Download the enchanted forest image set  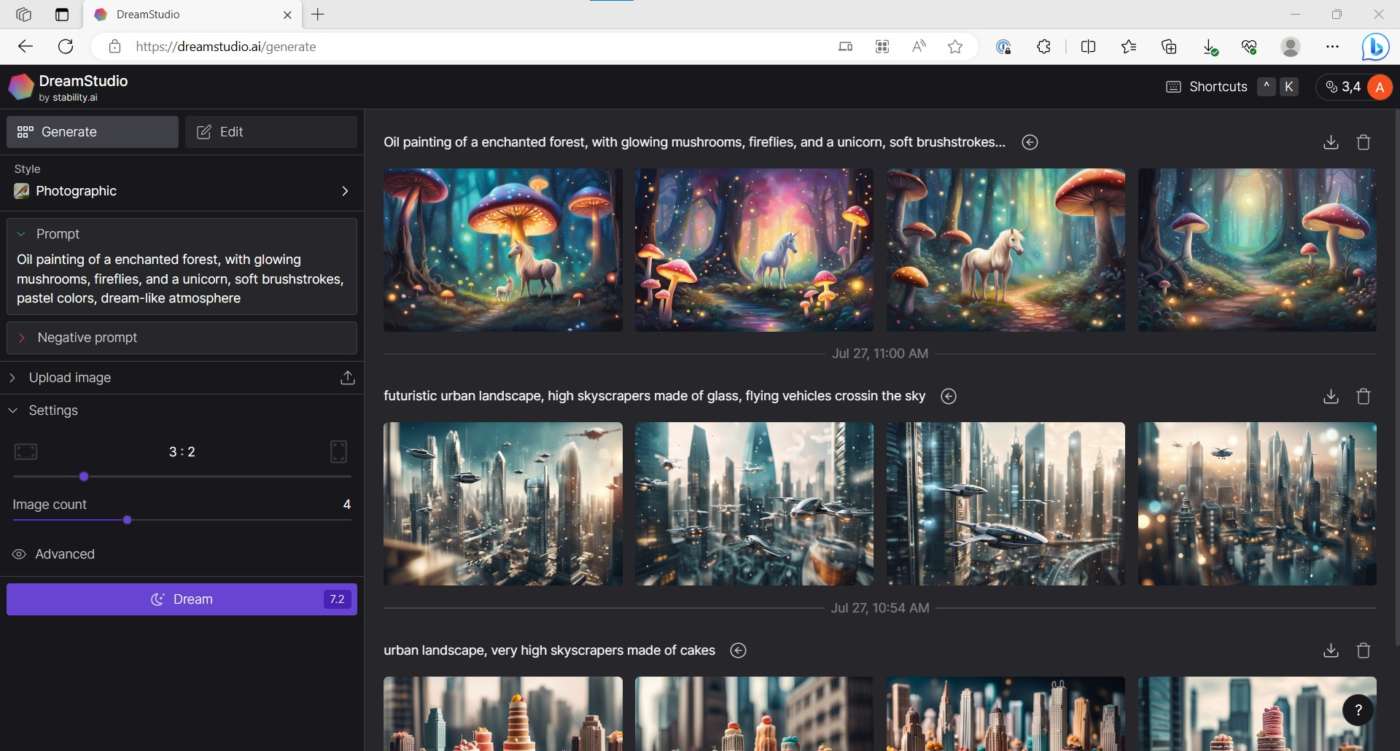(1330, 142)
